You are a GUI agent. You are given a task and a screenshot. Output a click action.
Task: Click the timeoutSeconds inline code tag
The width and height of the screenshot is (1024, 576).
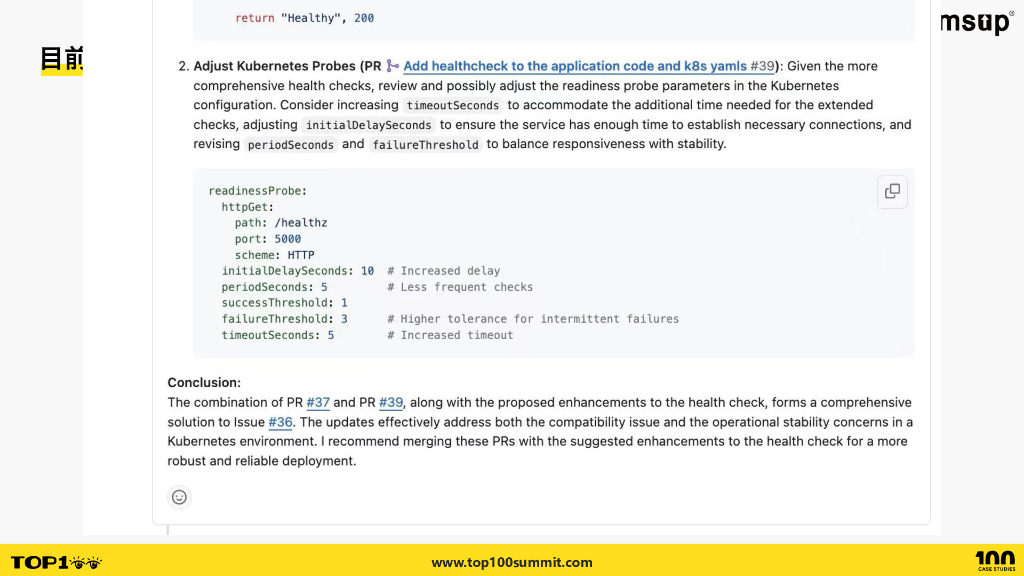452,105
